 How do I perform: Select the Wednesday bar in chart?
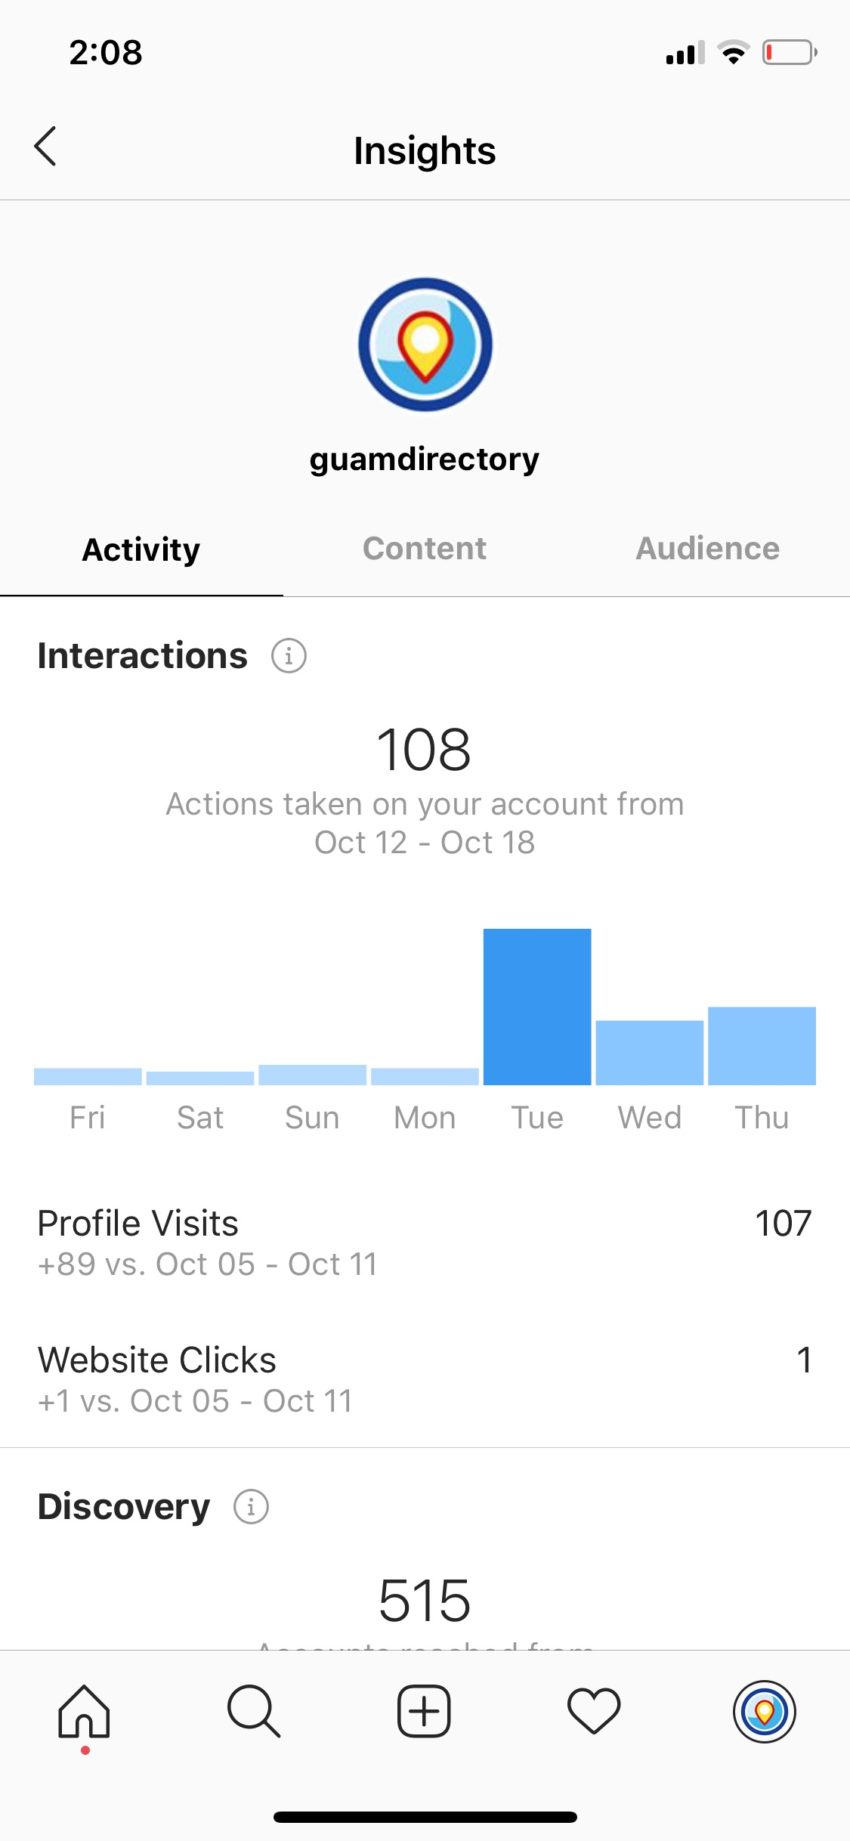click(649, 1052)
